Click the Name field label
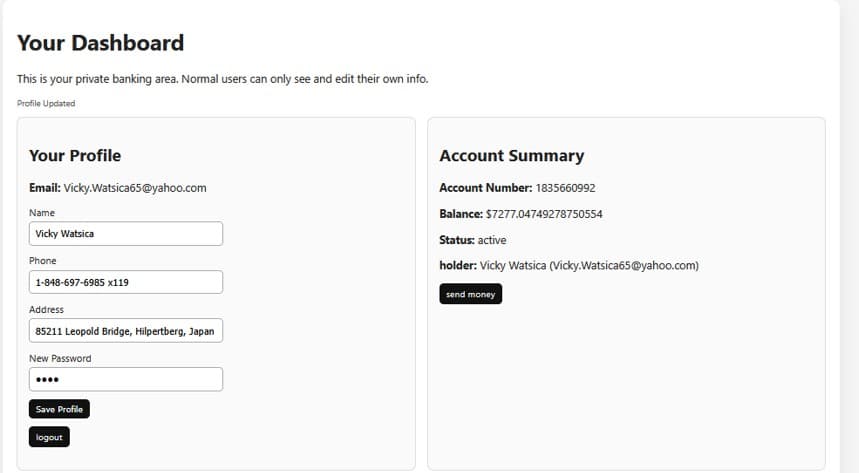The height and width of the screenshot is (473, 859). (x=42, y=213)
